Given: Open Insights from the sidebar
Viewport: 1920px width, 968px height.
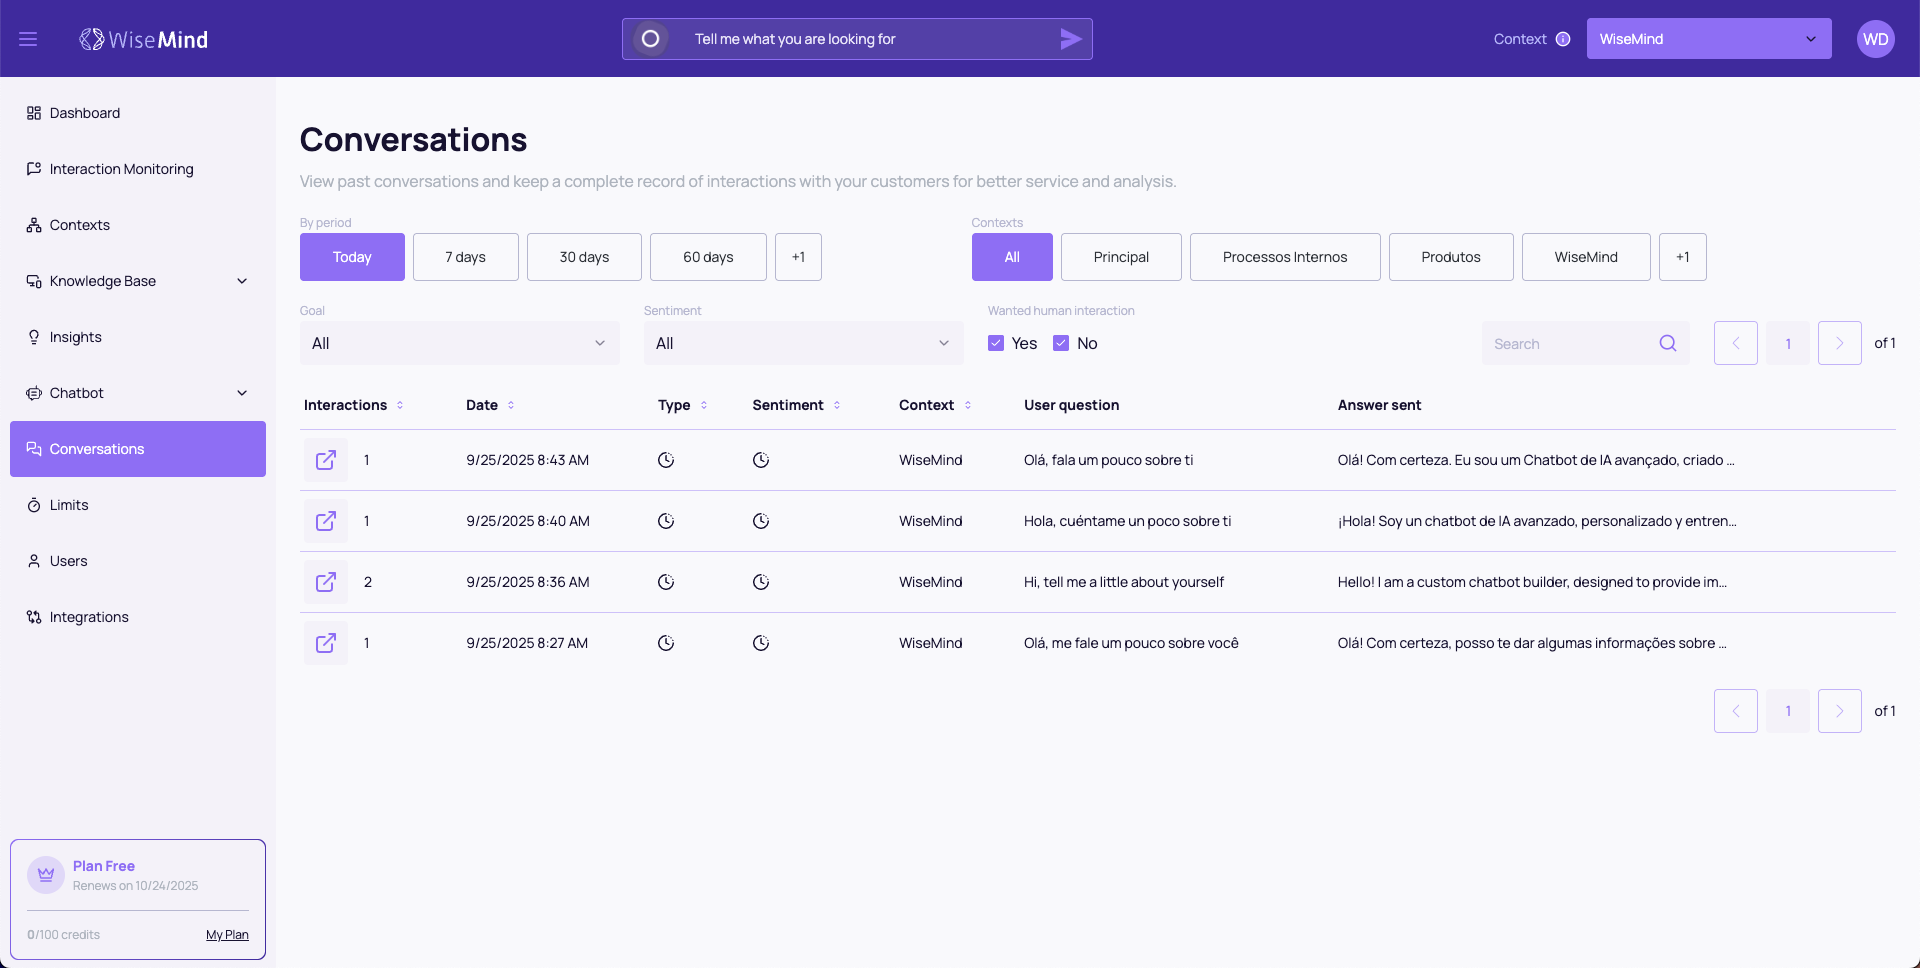Looking at the screenshot, I should pos(76,337).
